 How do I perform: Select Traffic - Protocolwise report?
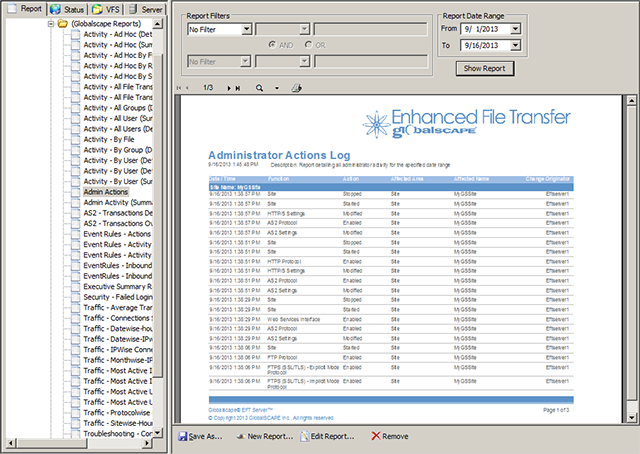pos(117,413)
